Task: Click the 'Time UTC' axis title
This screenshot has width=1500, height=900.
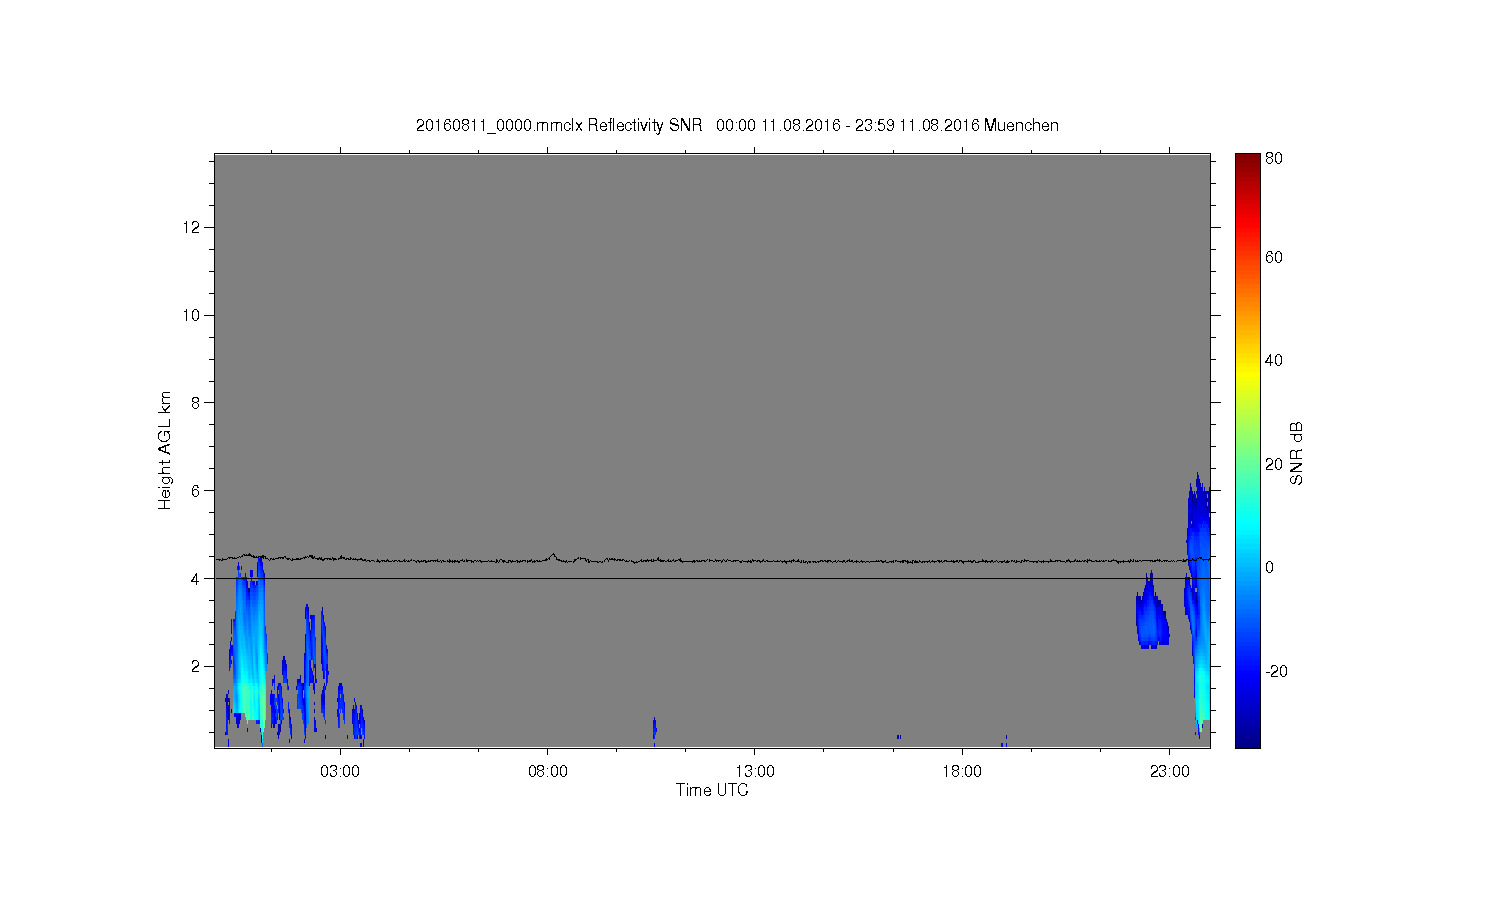Action: [712, 790]
